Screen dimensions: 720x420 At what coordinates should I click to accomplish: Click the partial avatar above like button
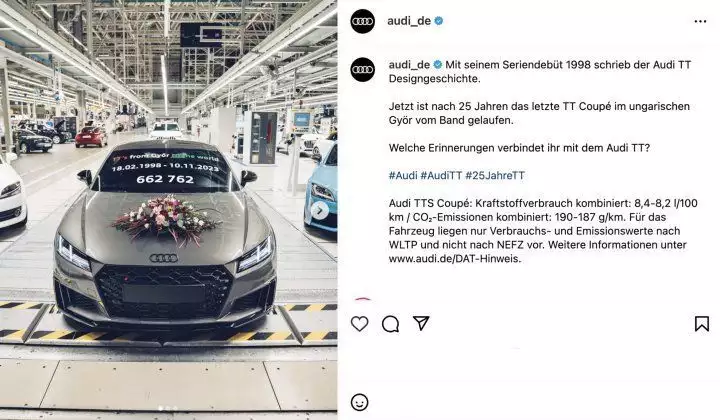pyautogui.click(x=363, y=299)
